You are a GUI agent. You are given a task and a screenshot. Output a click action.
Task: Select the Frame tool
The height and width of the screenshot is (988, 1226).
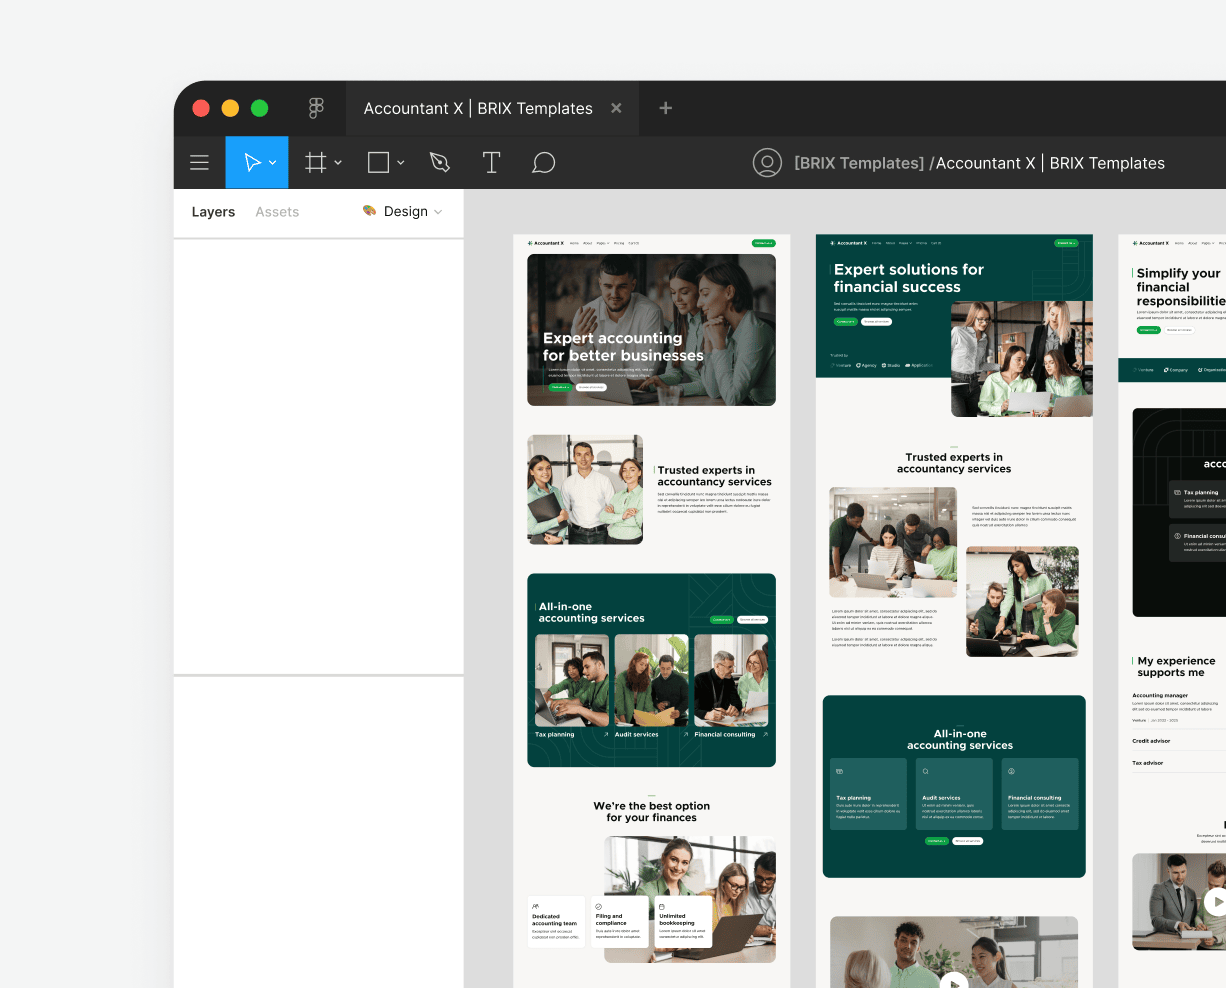[314, 162]
